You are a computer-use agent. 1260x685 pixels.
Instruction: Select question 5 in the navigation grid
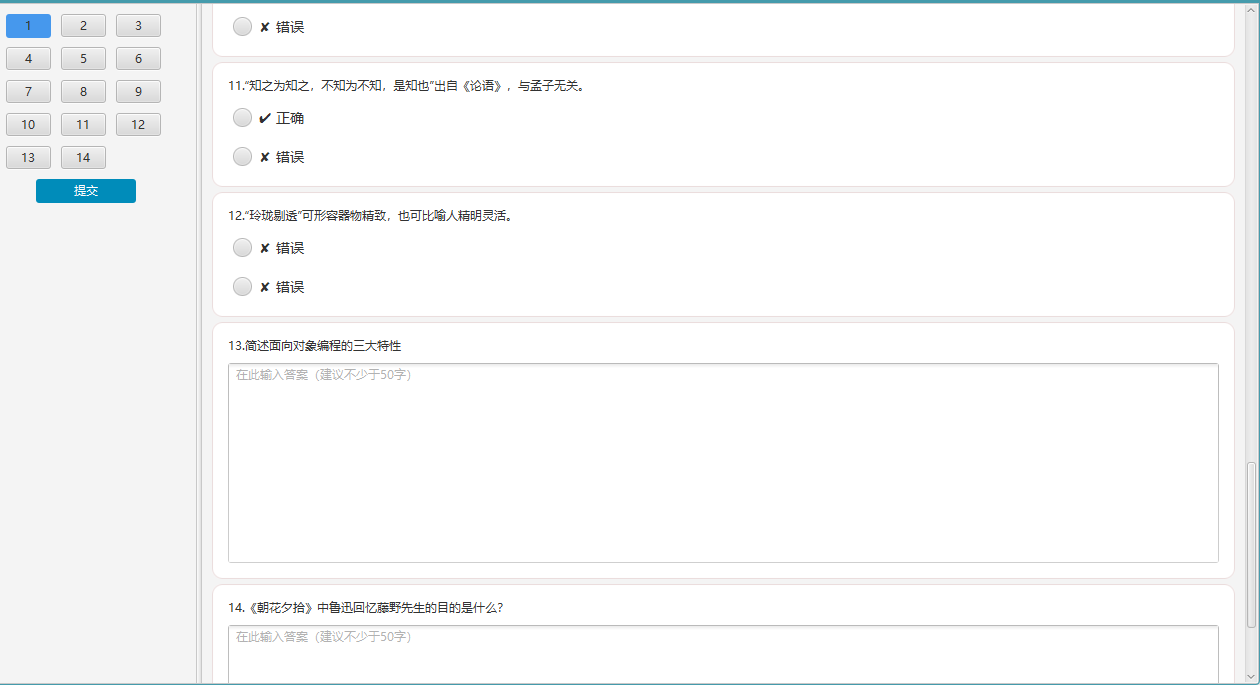83,59
